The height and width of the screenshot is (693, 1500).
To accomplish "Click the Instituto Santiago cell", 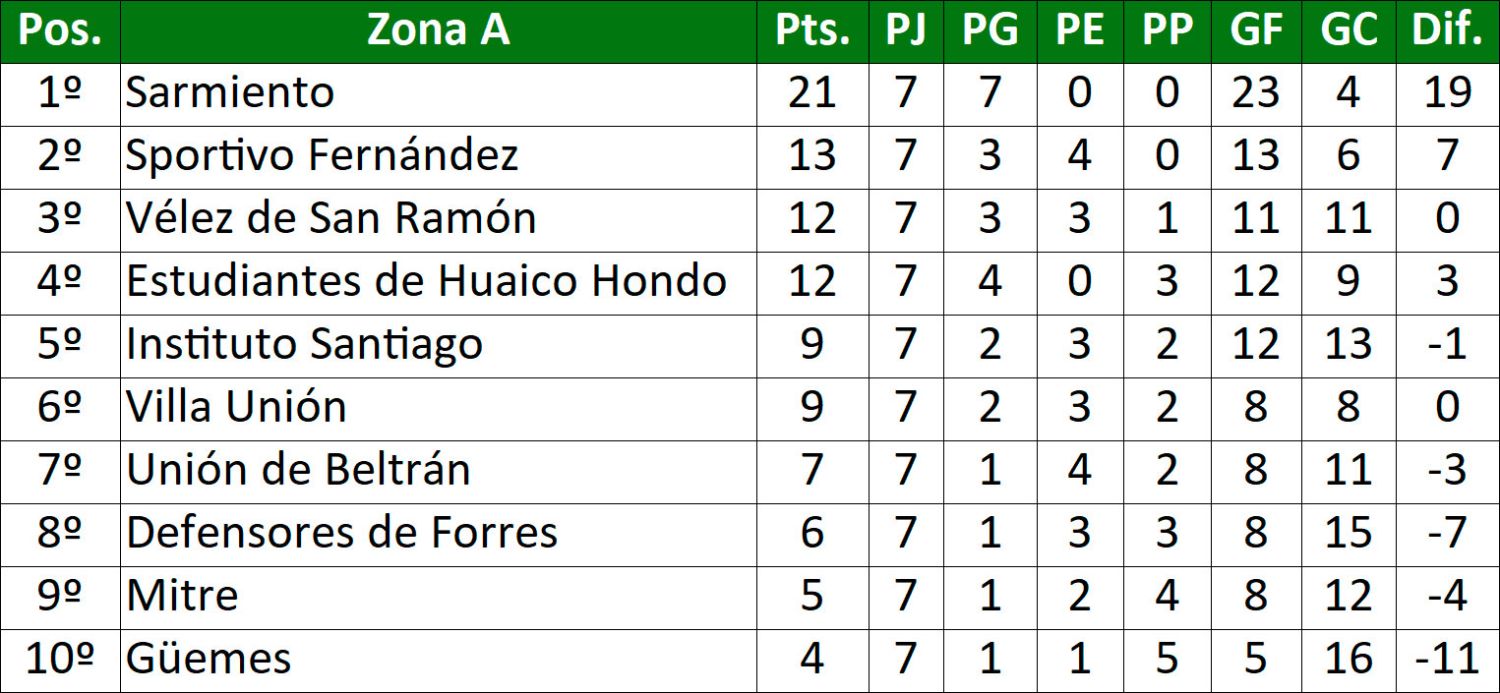I will 304,345.
